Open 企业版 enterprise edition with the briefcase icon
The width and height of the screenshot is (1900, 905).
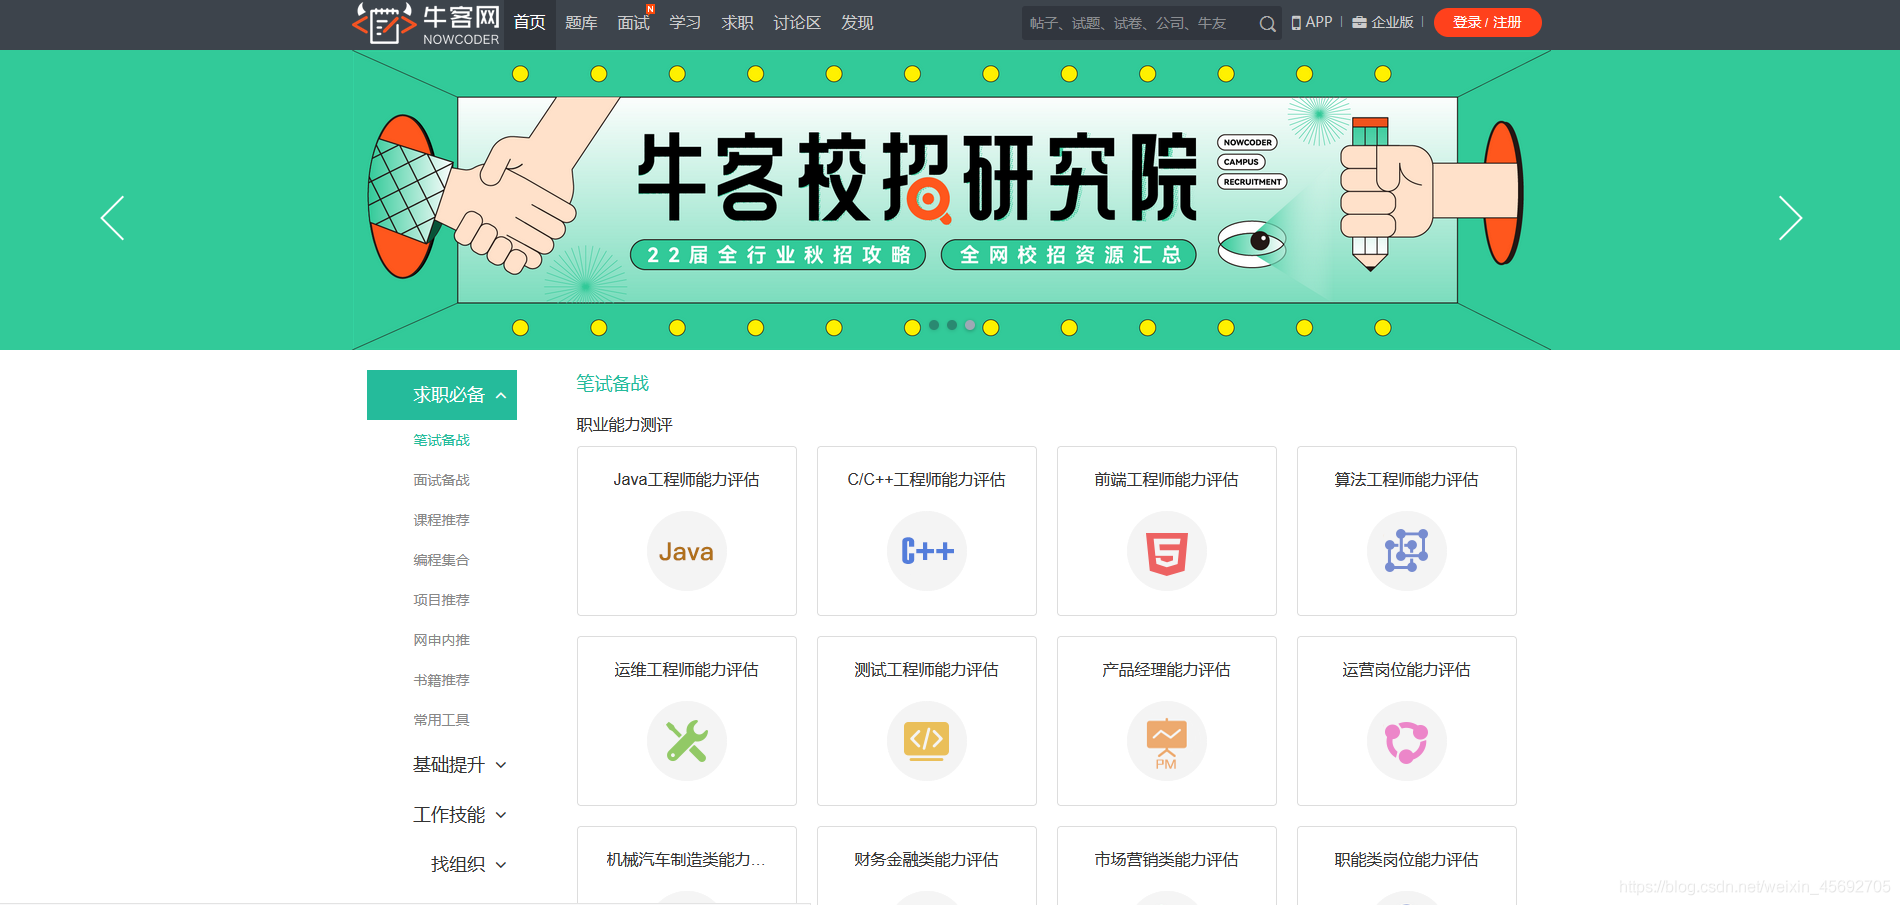(x=1383, y=22)
